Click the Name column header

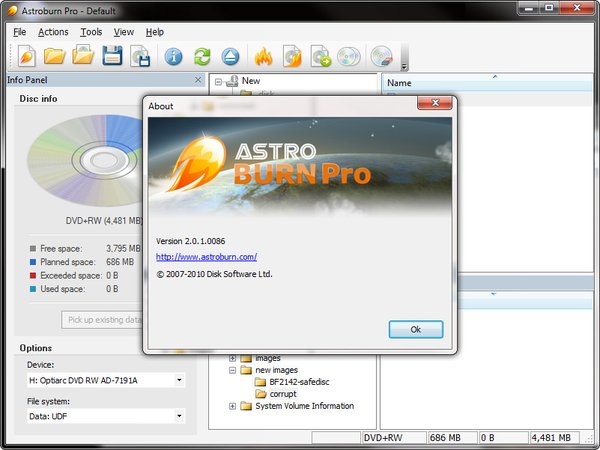pos(400,83)
